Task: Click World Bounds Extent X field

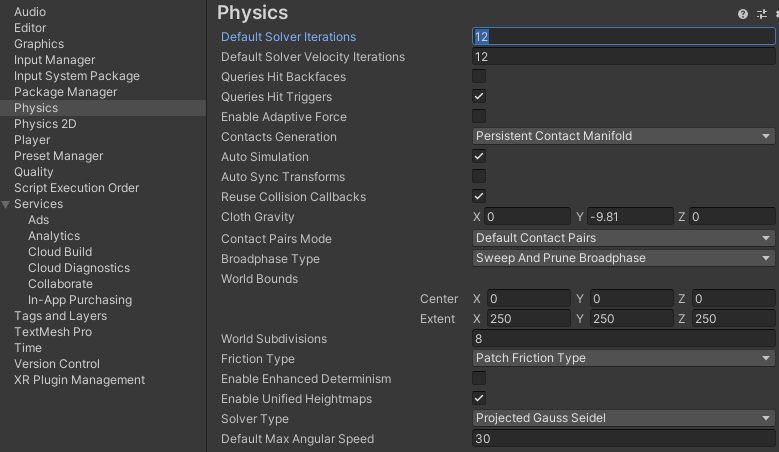Action: click(529, 318)
